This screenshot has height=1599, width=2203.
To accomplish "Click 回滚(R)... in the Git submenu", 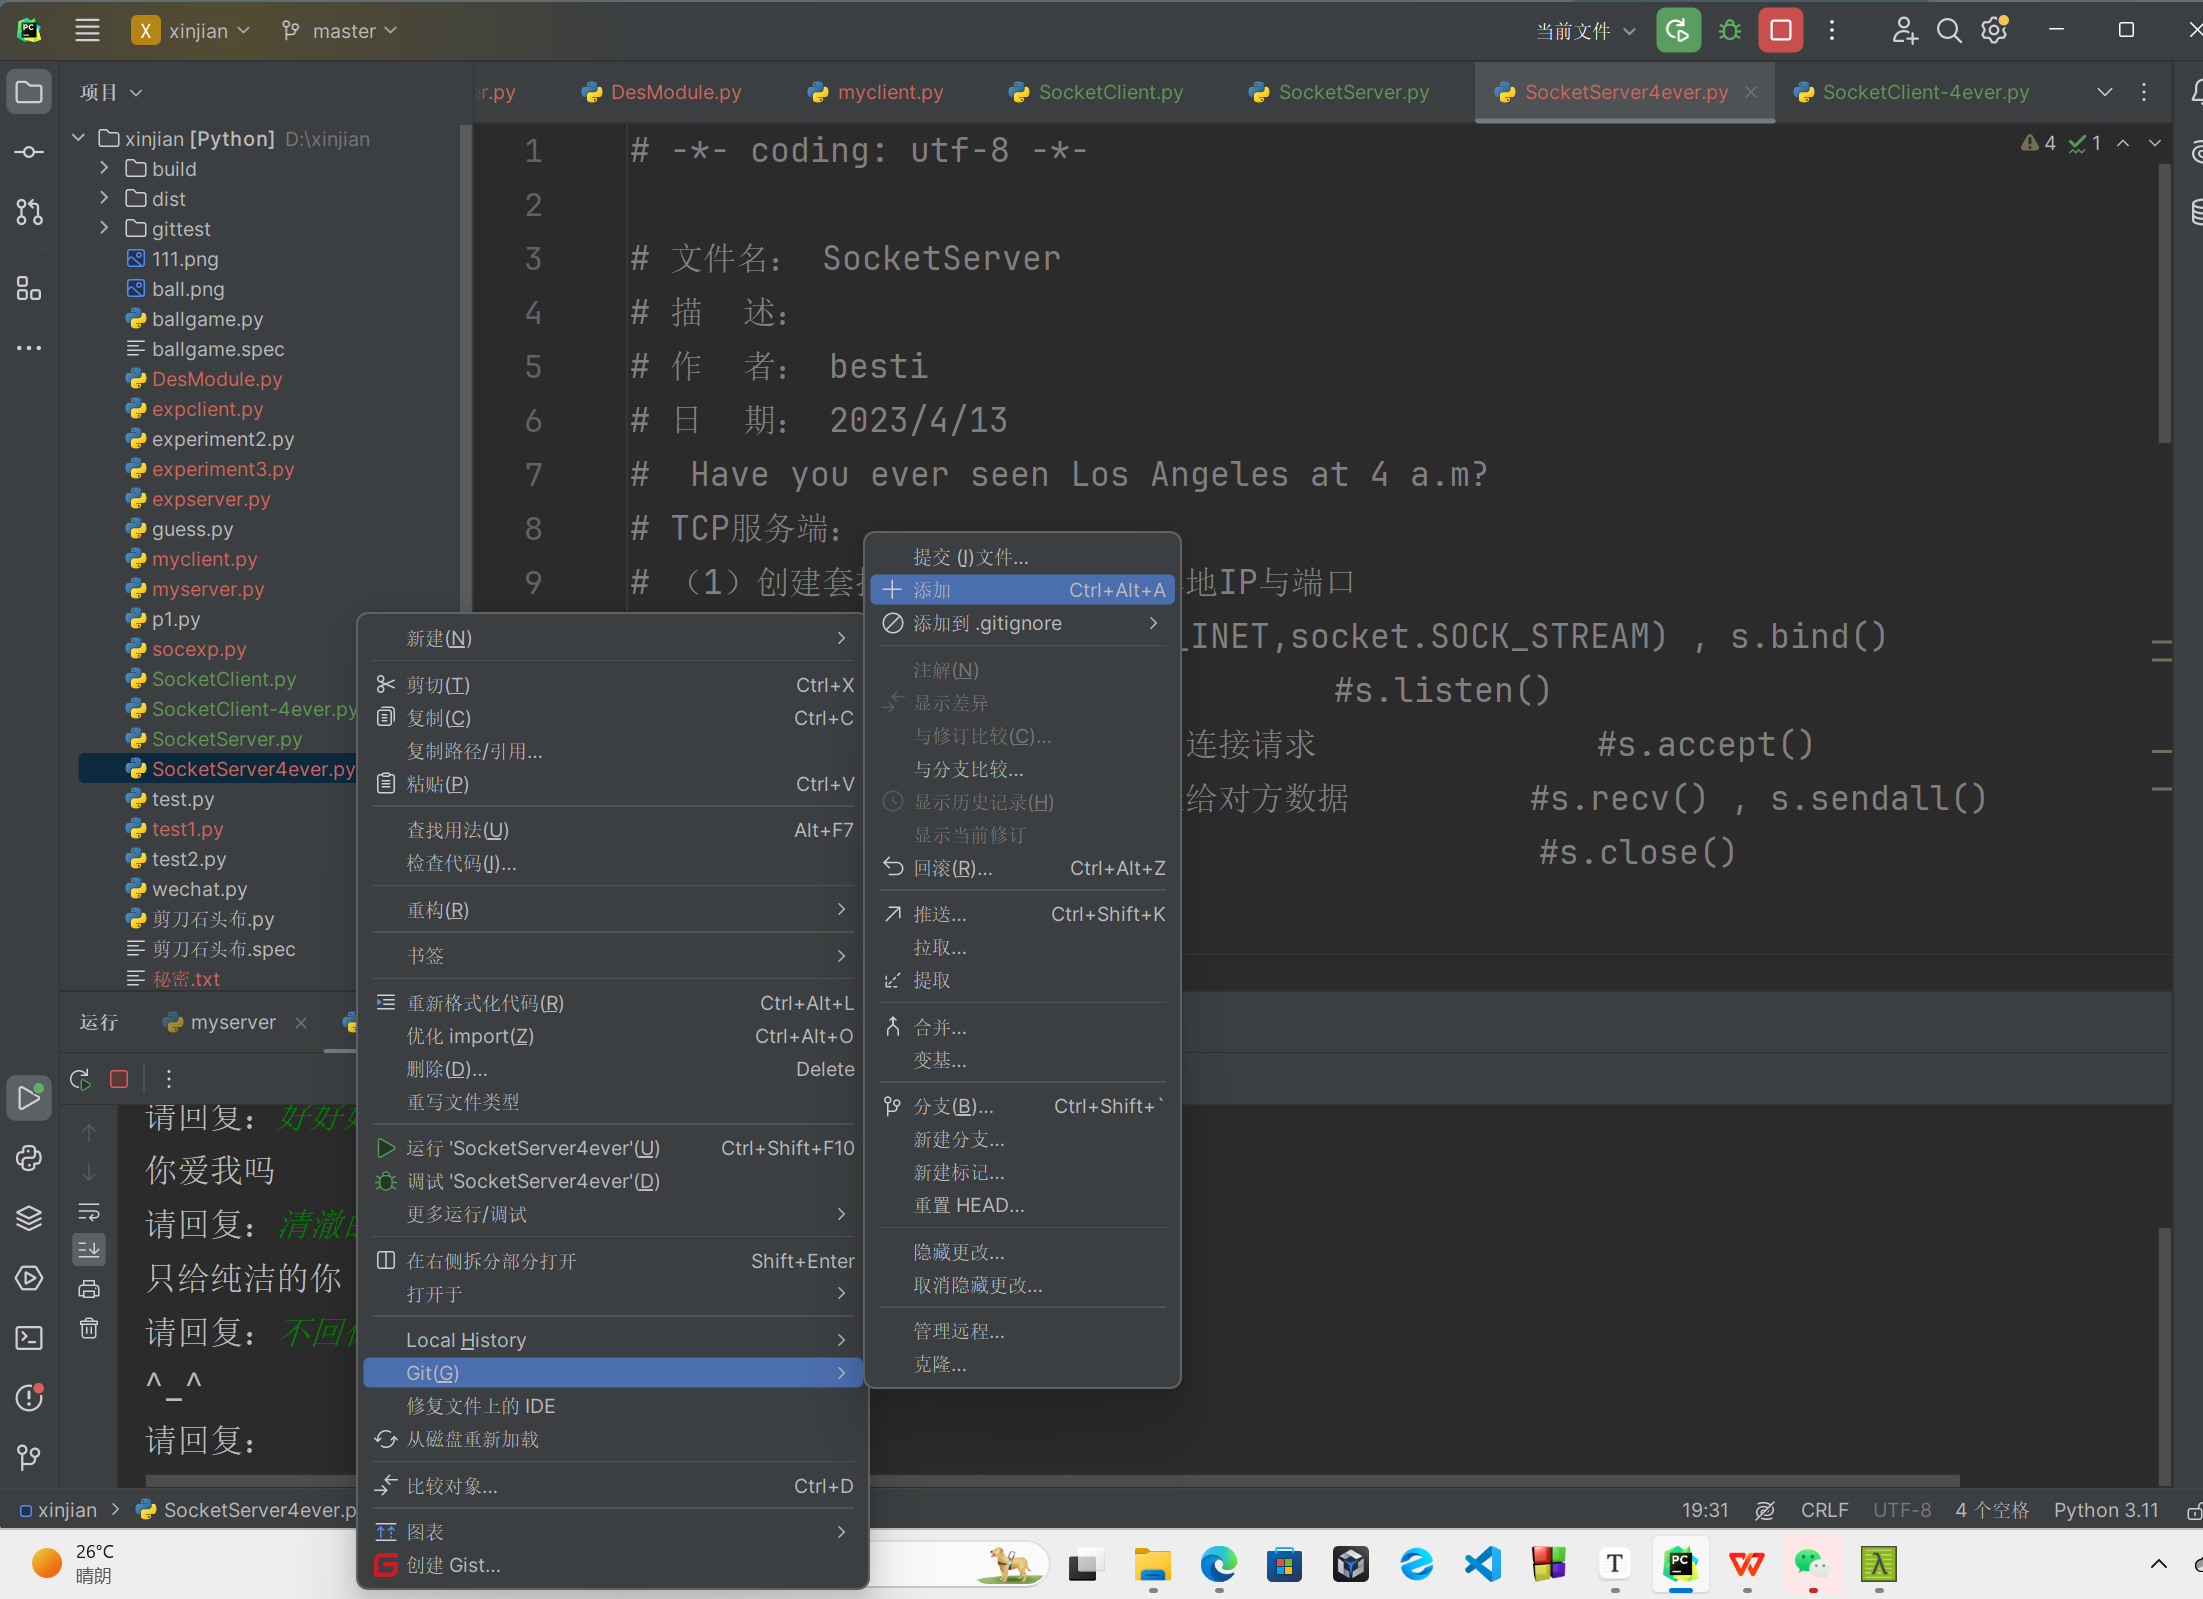I will click(952, 868).
